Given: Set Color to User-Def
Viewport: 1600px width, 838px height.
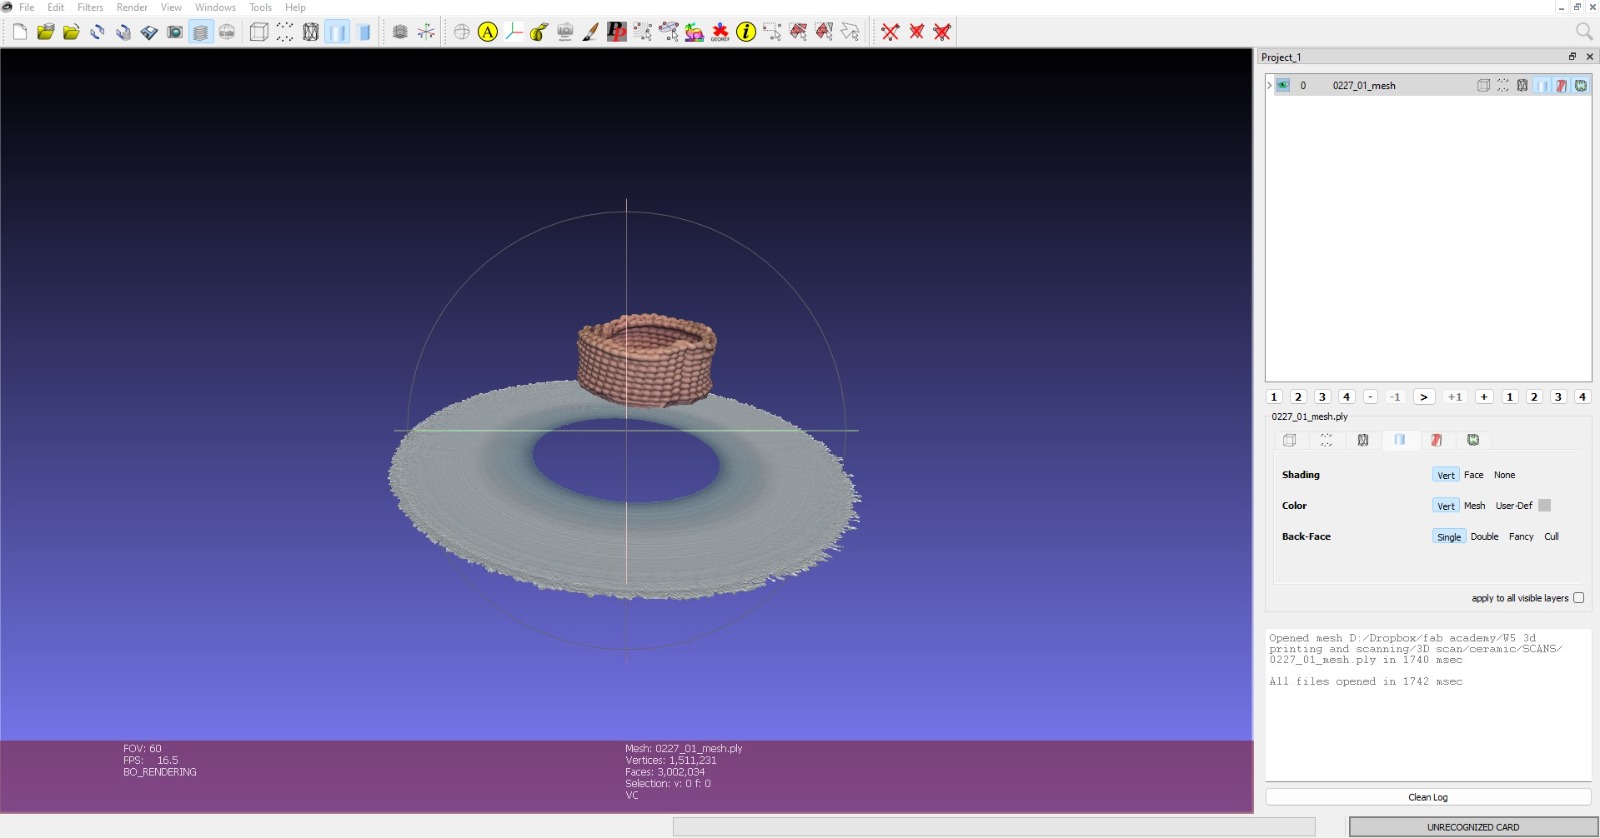Looking at the screenshot, I should 1514,506.
